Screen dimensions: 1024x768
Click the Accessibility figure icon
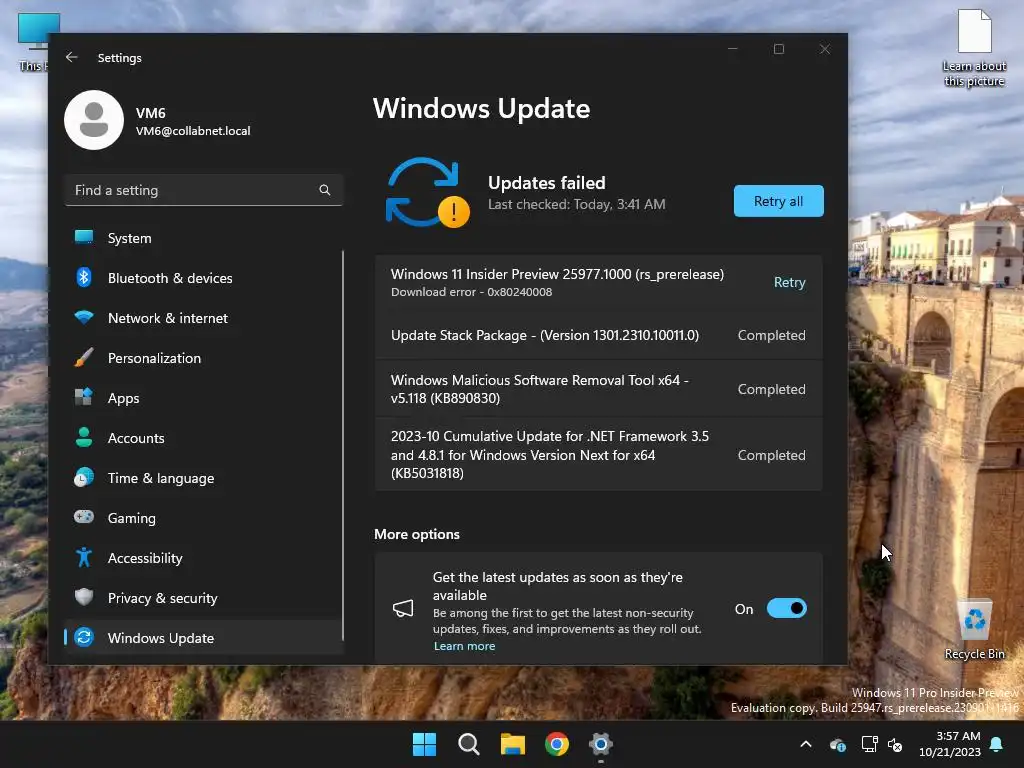[x=84, y=557]
